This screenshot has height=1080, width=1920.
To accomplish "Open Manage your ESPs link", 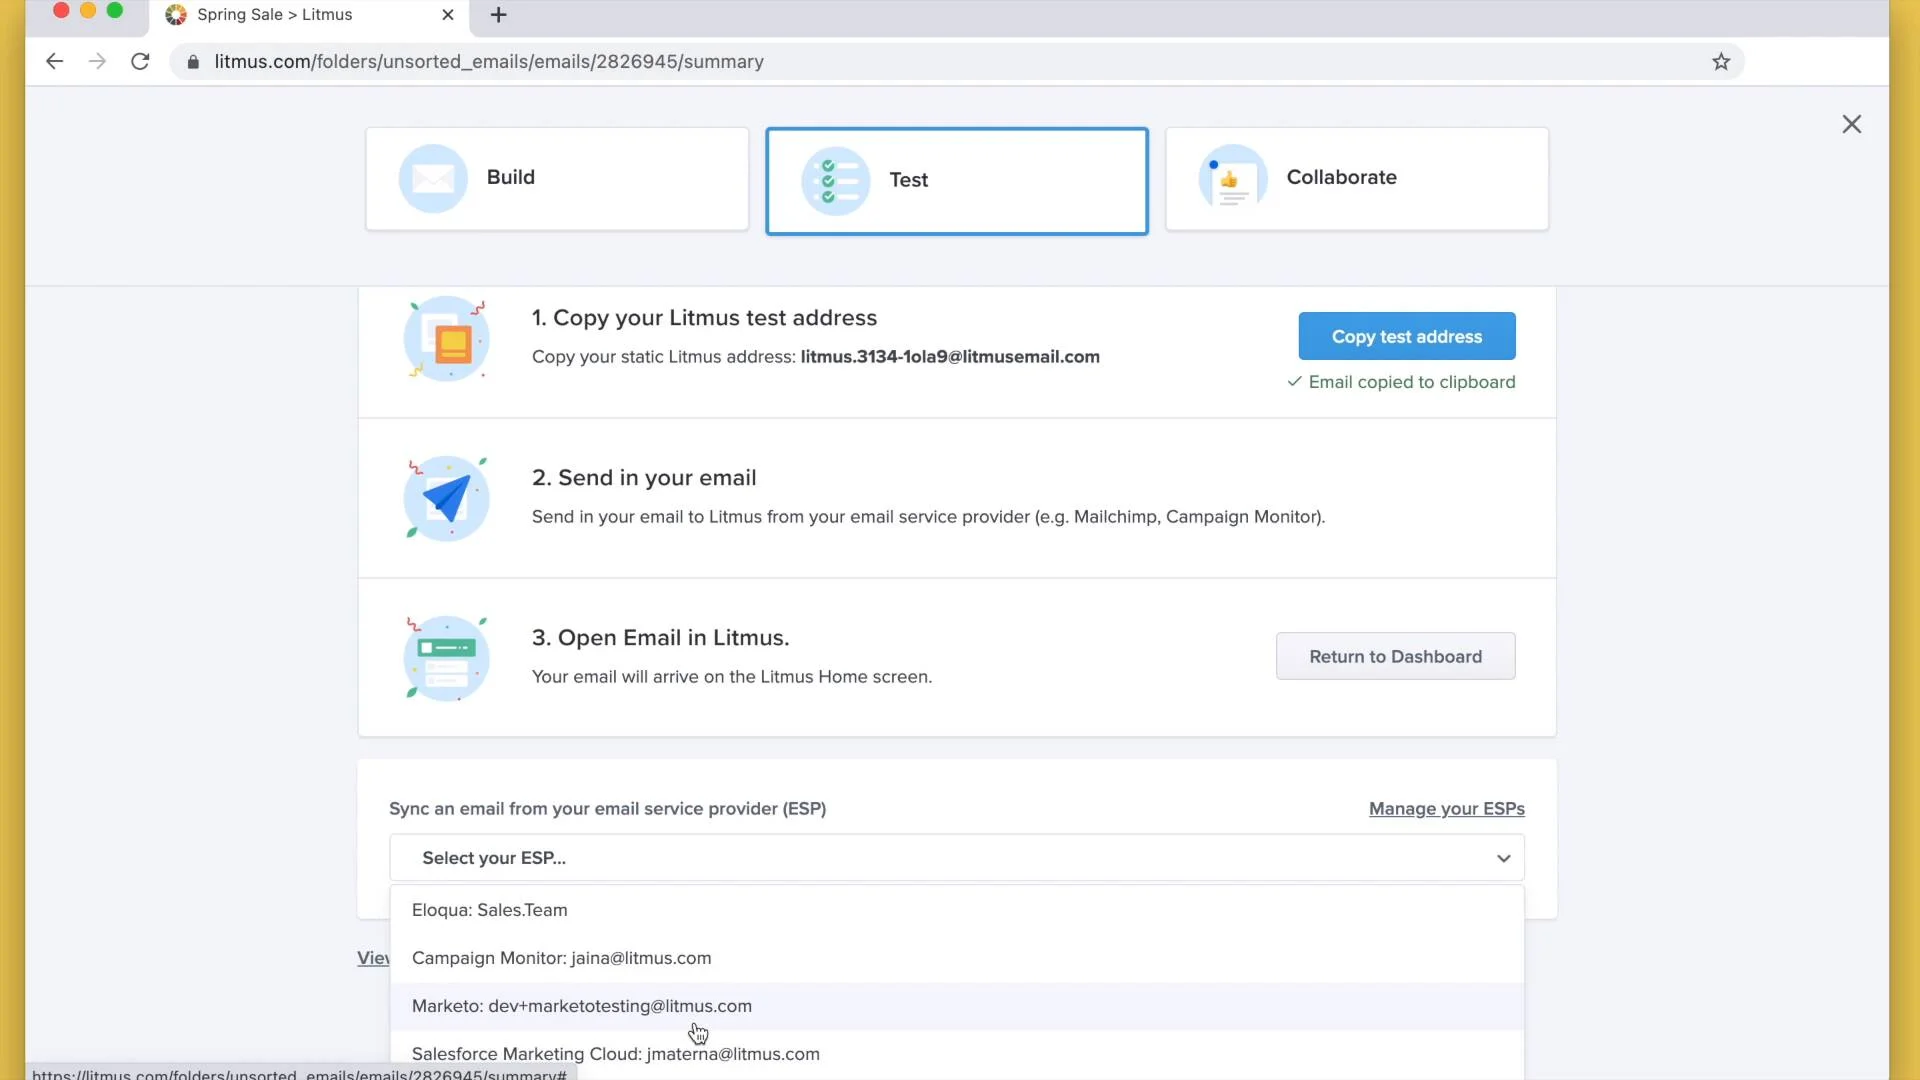I will coord(1446,808).
